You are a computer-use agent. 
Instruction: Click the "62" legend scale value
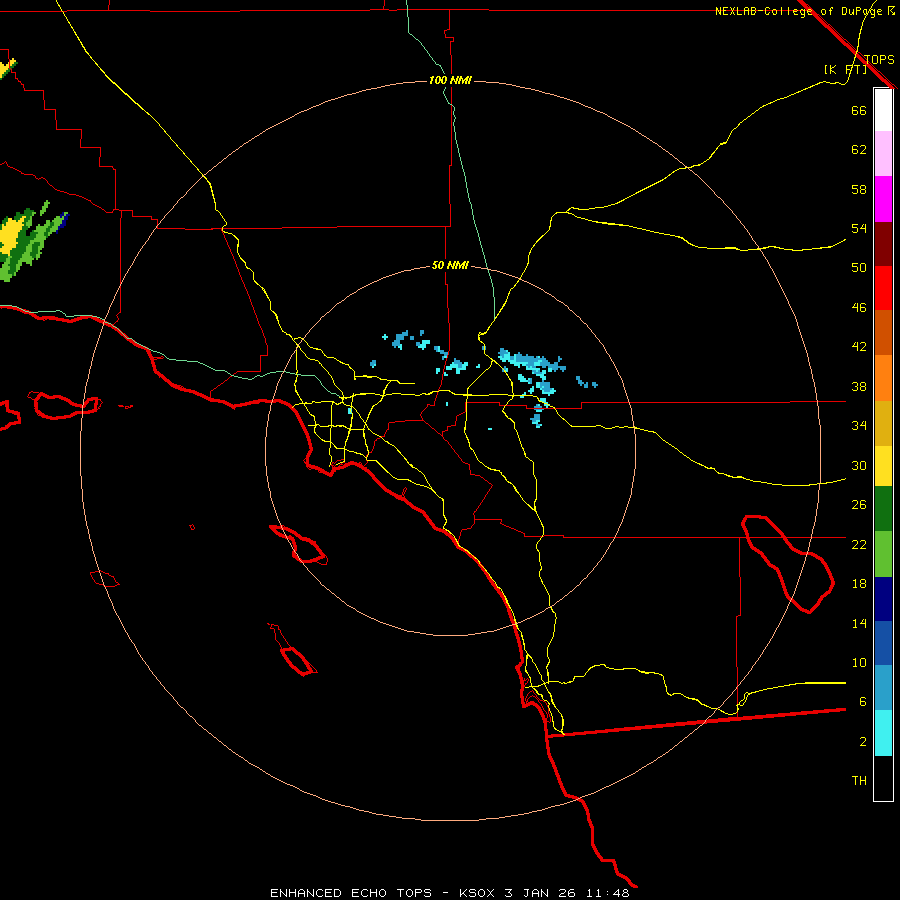pos(859,150)
